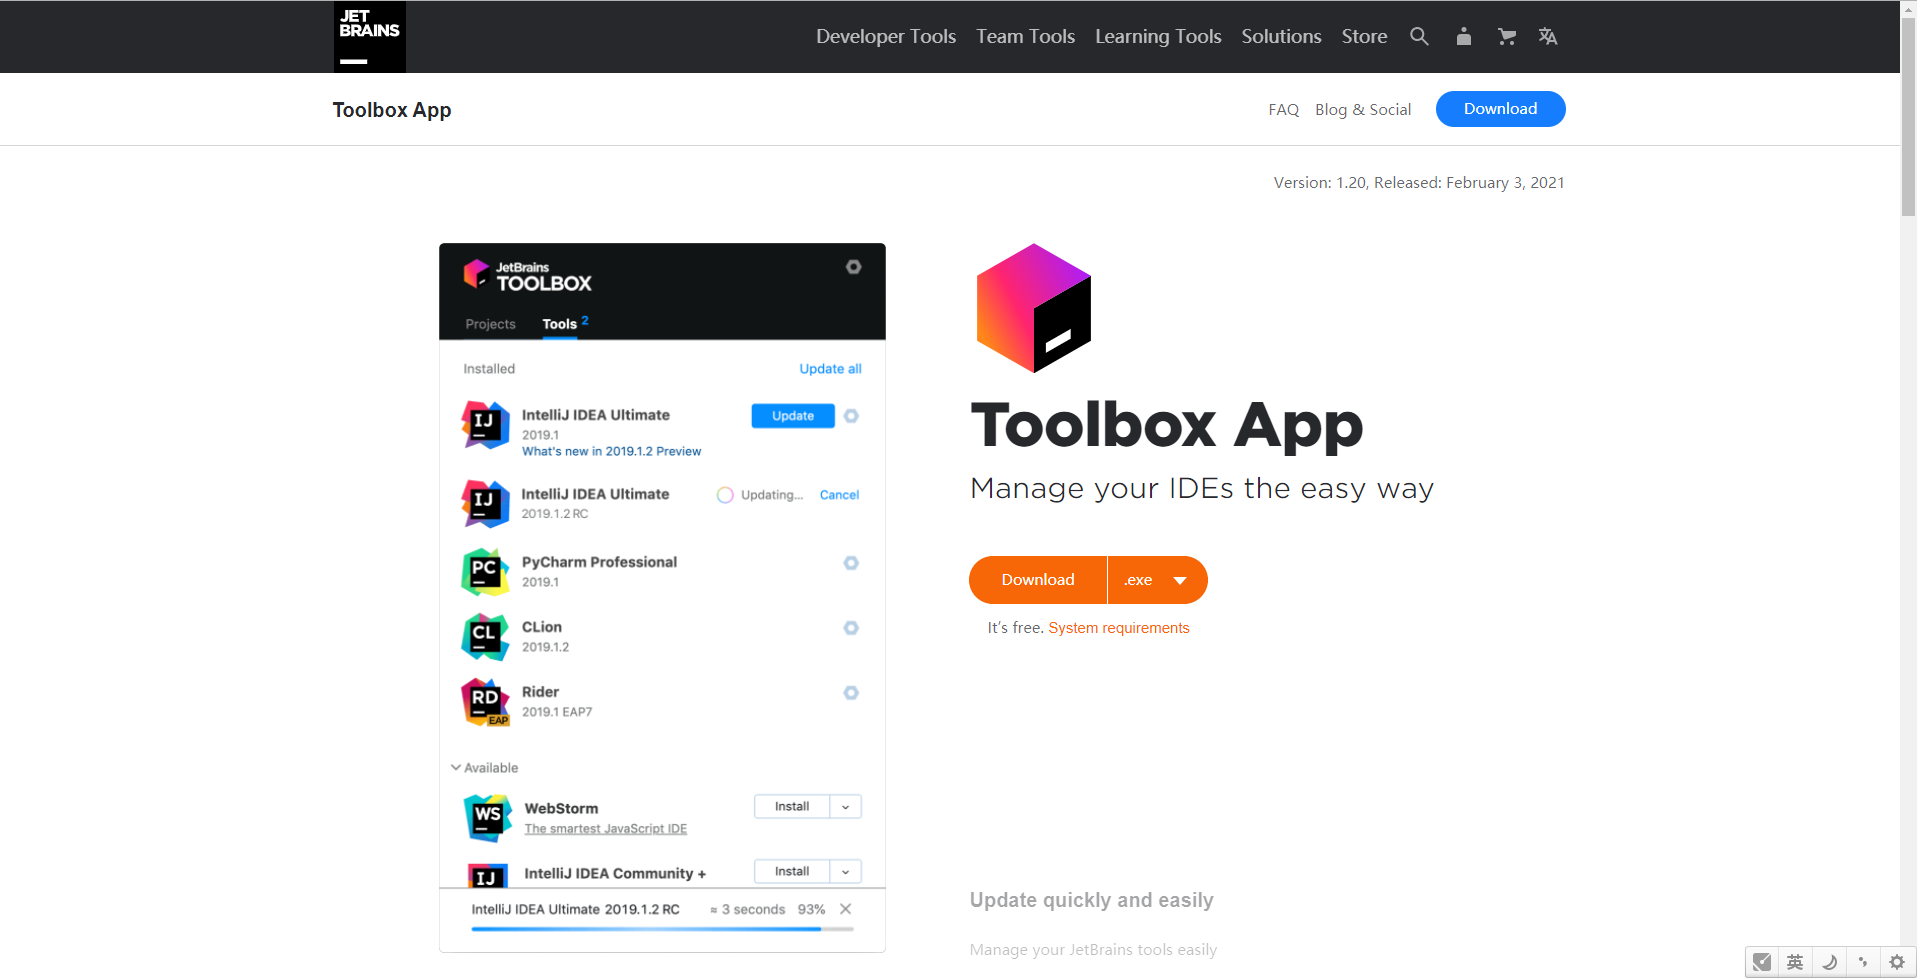Screen dimensions: 1917x978
Task: Click the Toolbox settings hexagon icon in the app header
Action: [853, 267]
